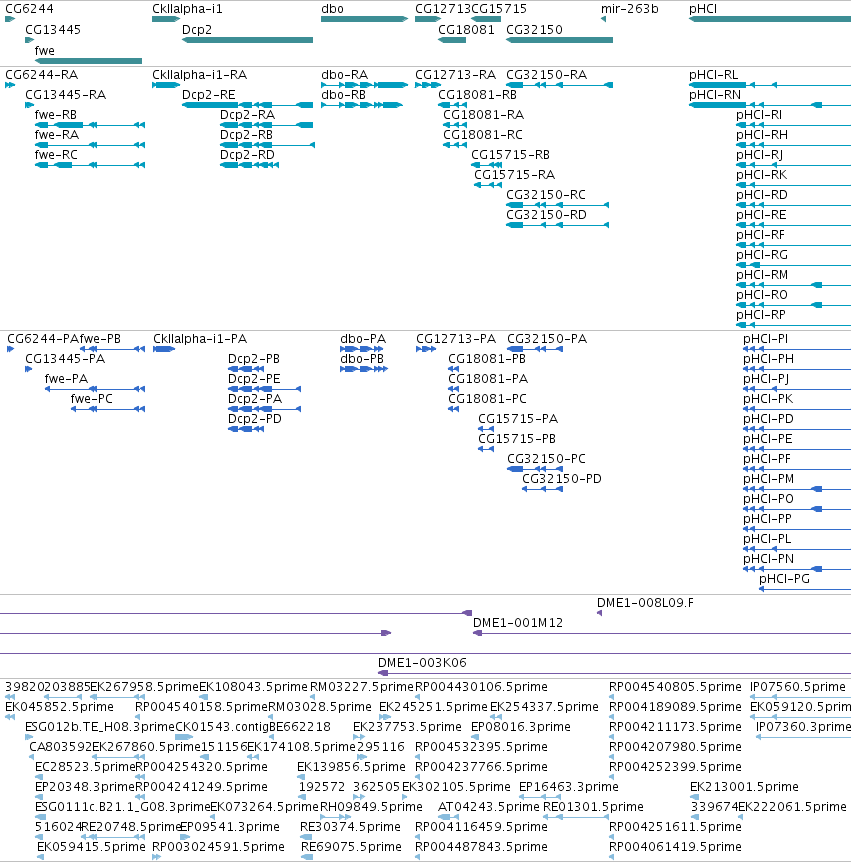
Task: Select the CkIIalpha-i1 gene glyph
Action: coord(166,19)
